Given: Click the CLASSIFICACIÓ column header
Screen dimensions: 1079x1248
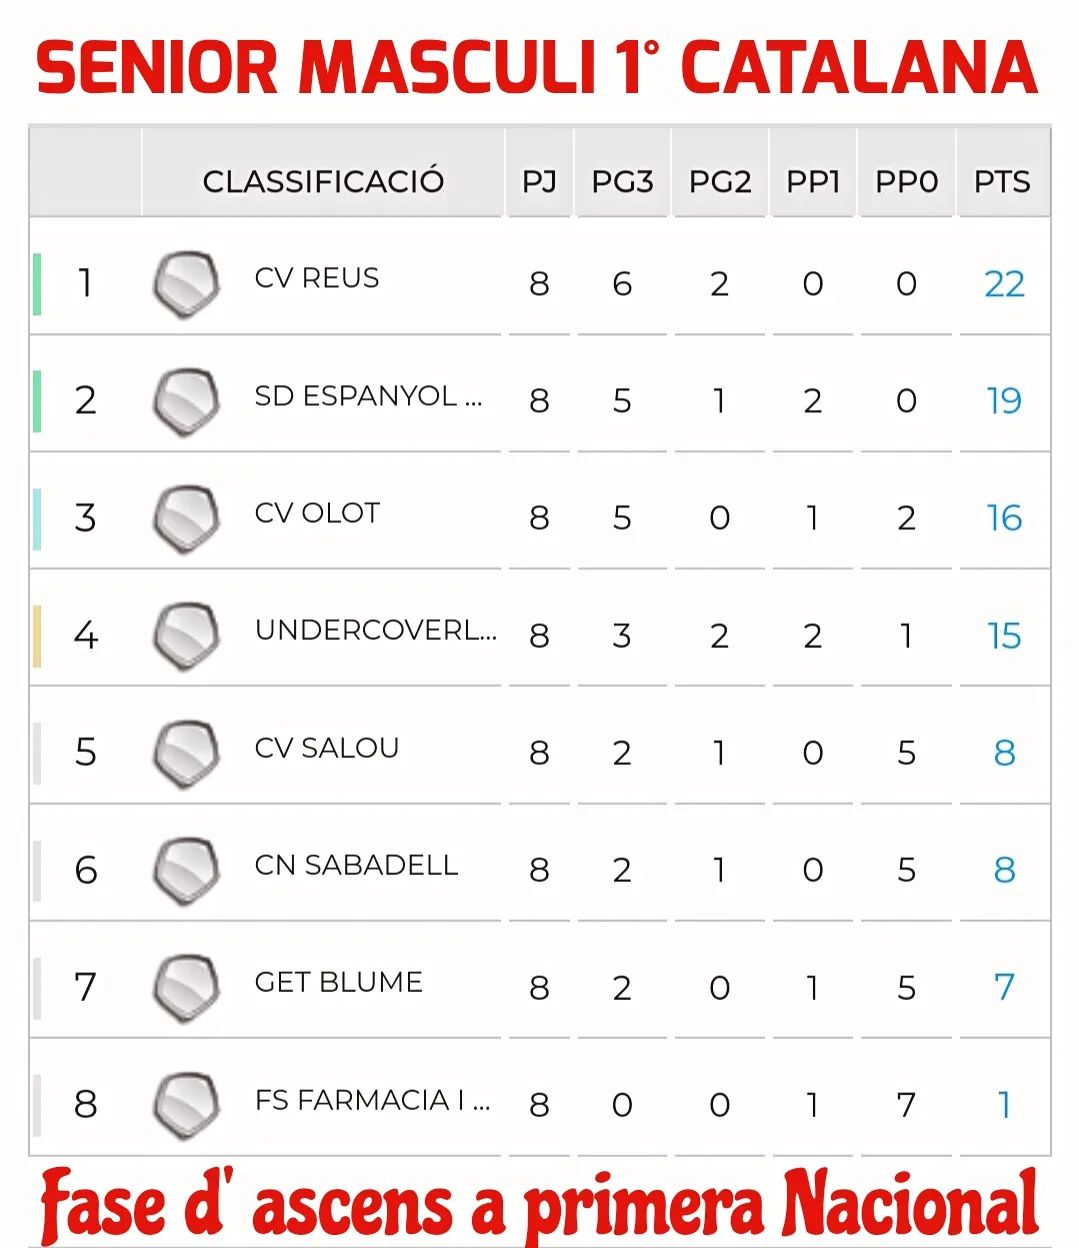Looking at the screenshot, I should pos(323,182).
